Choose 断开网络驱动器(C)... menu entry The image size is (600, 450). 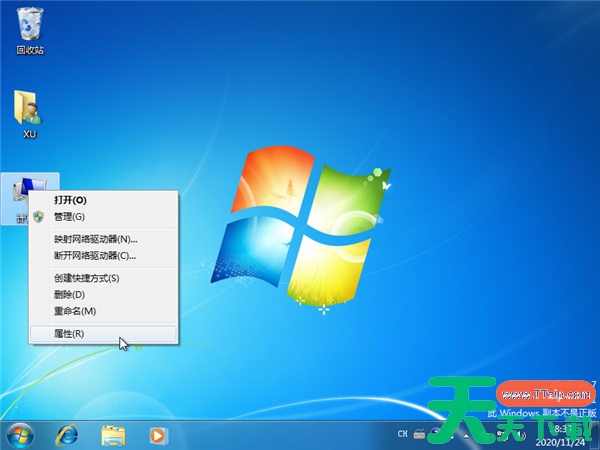coord(95,255)
